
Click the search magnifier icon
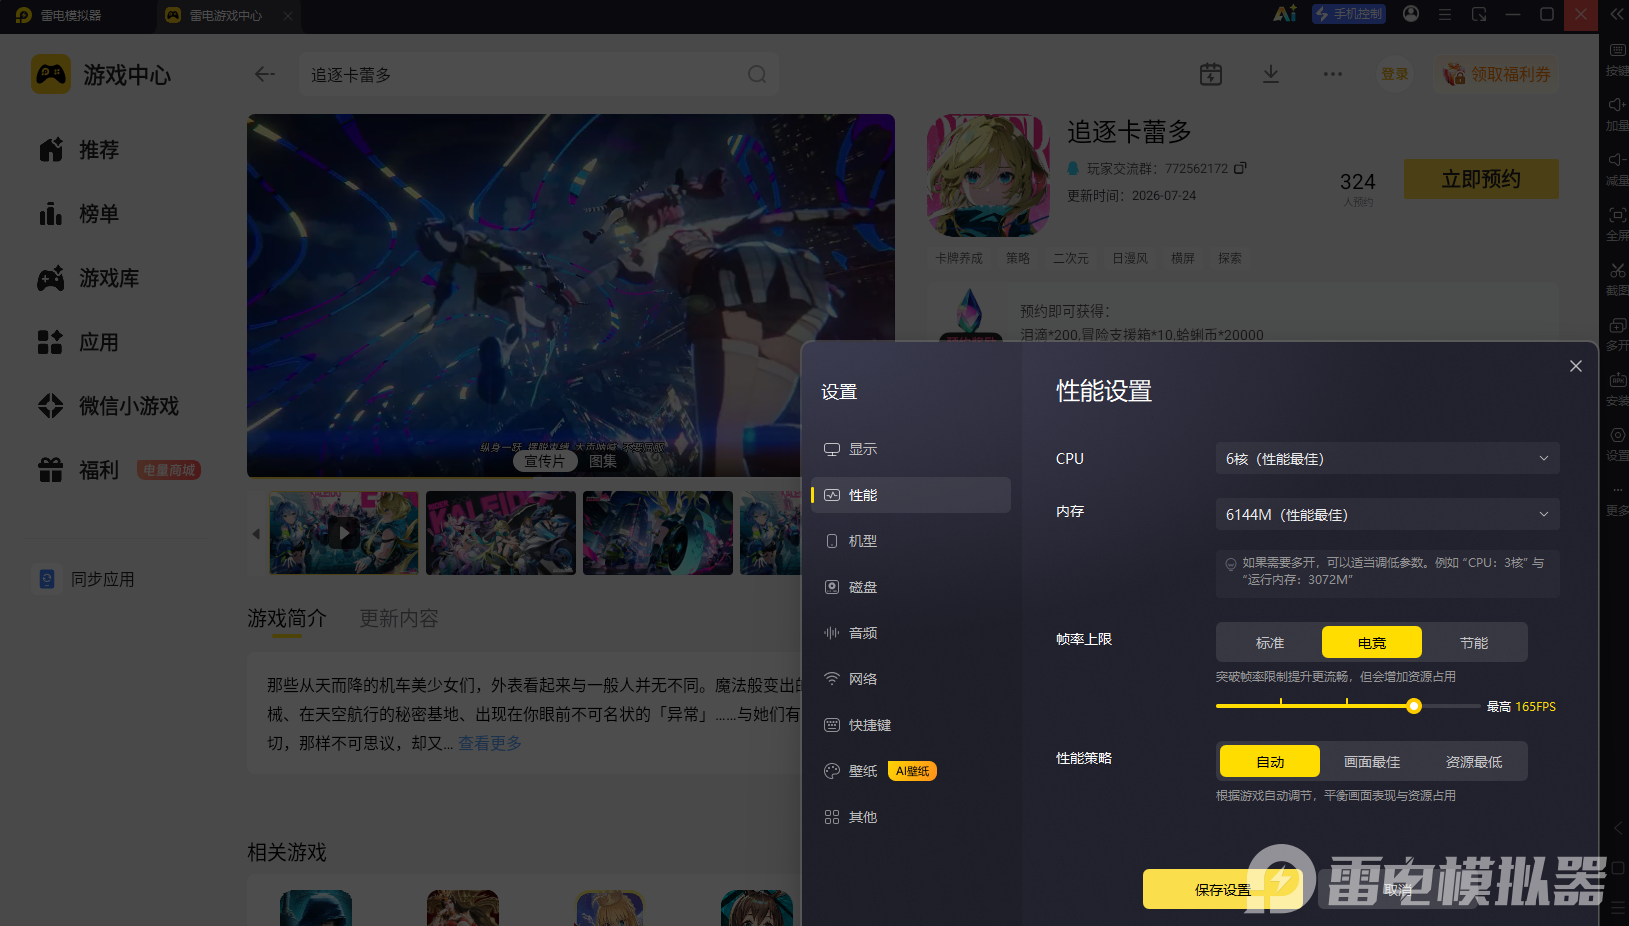tap(757, 74)
